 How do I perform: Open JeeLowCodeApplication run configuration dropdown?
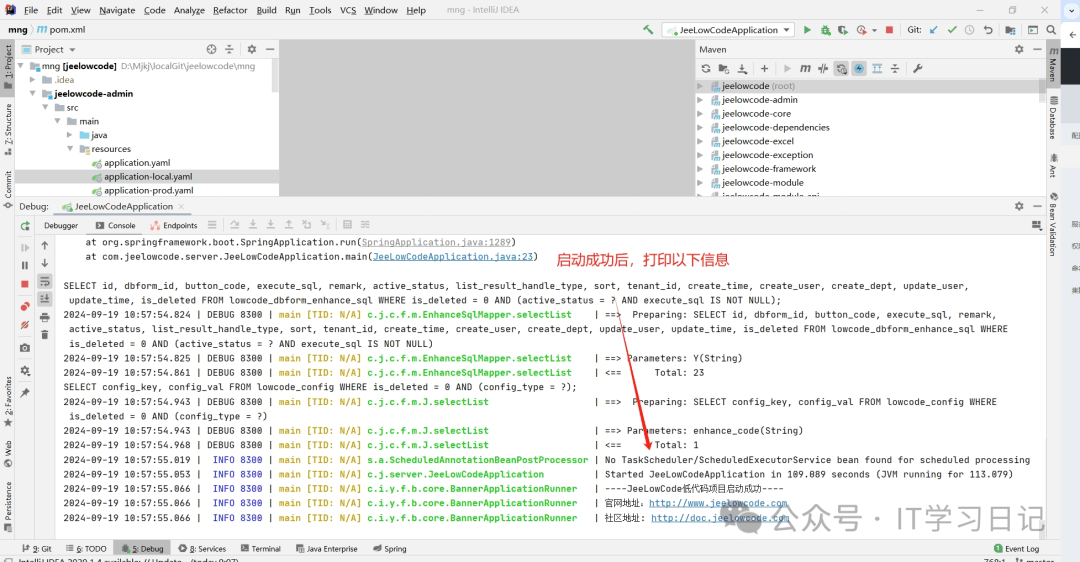pyautogui.click(x=728, y=30)
